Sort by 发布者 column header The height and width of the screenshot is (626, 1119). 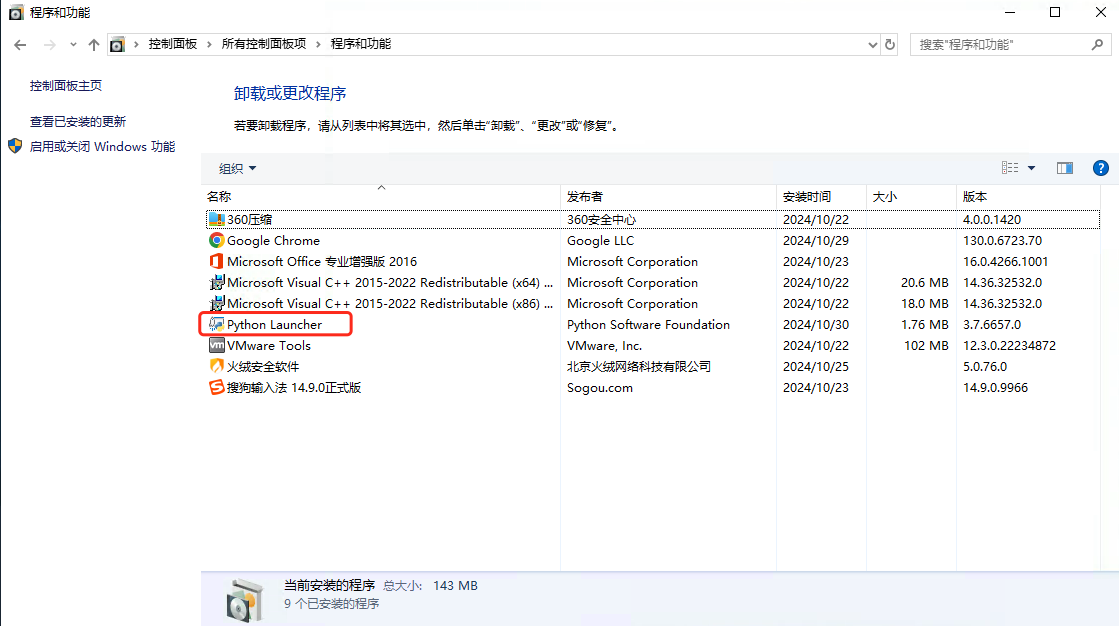point(668,196)
